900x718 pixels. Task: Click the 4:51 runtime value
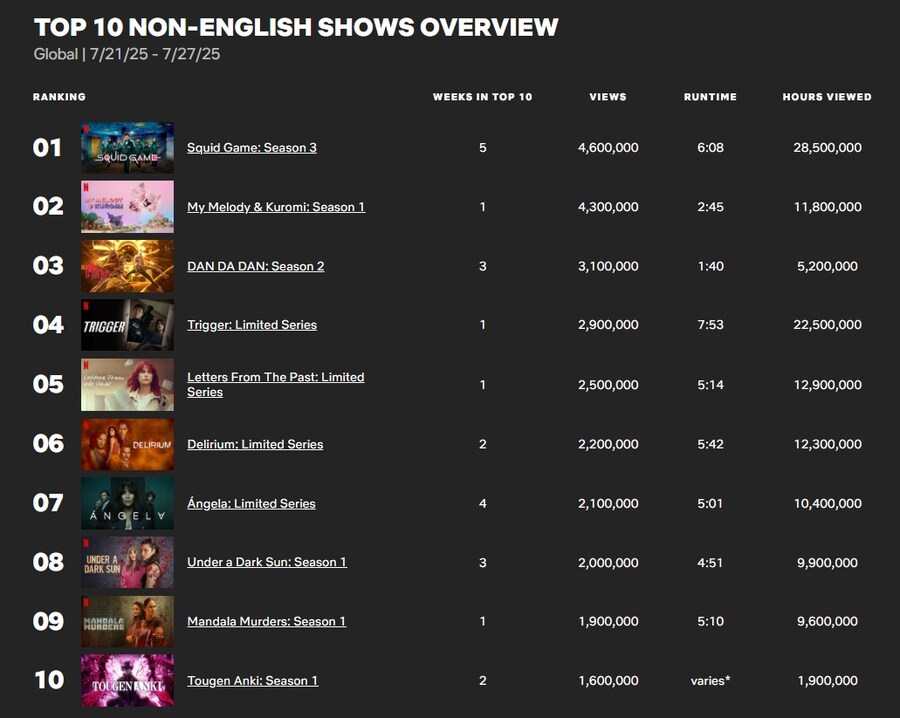click(711, 562)
